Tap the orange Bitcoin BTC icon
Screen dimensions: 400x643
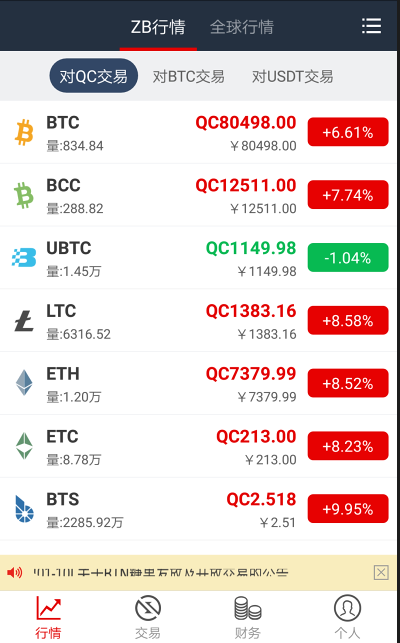point(24,132)
